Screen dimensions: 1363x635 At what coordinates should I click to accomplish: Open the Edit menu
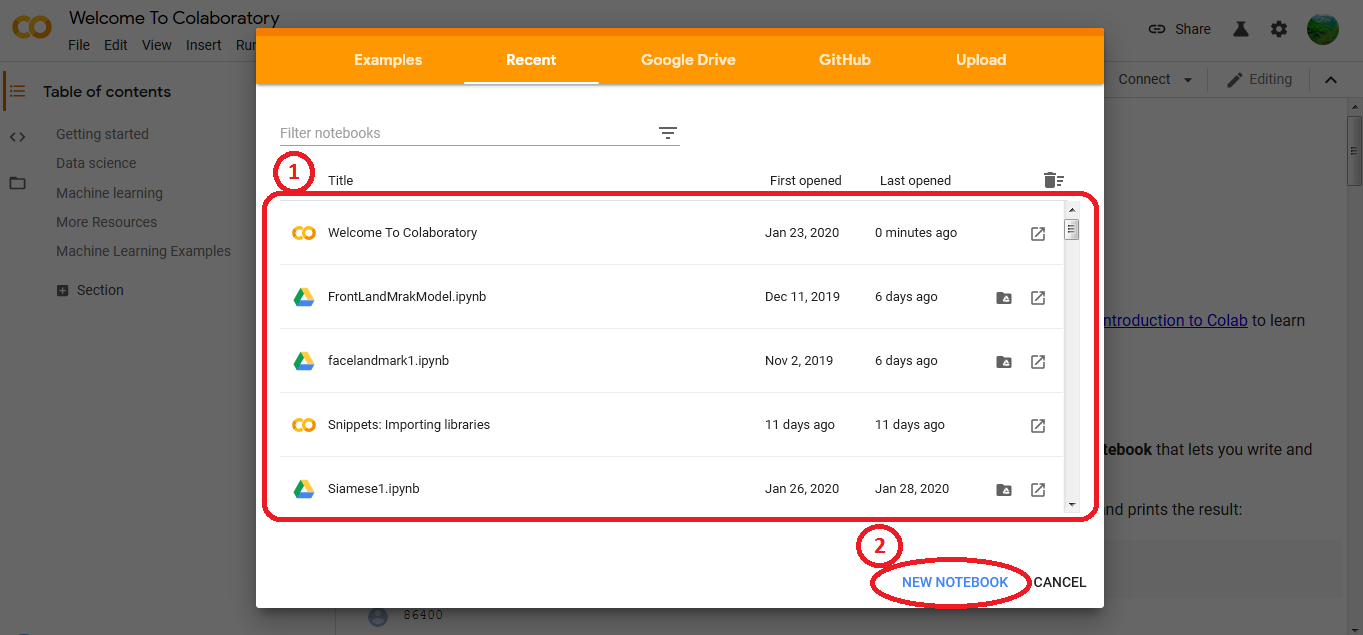click(x=116, y=45)
